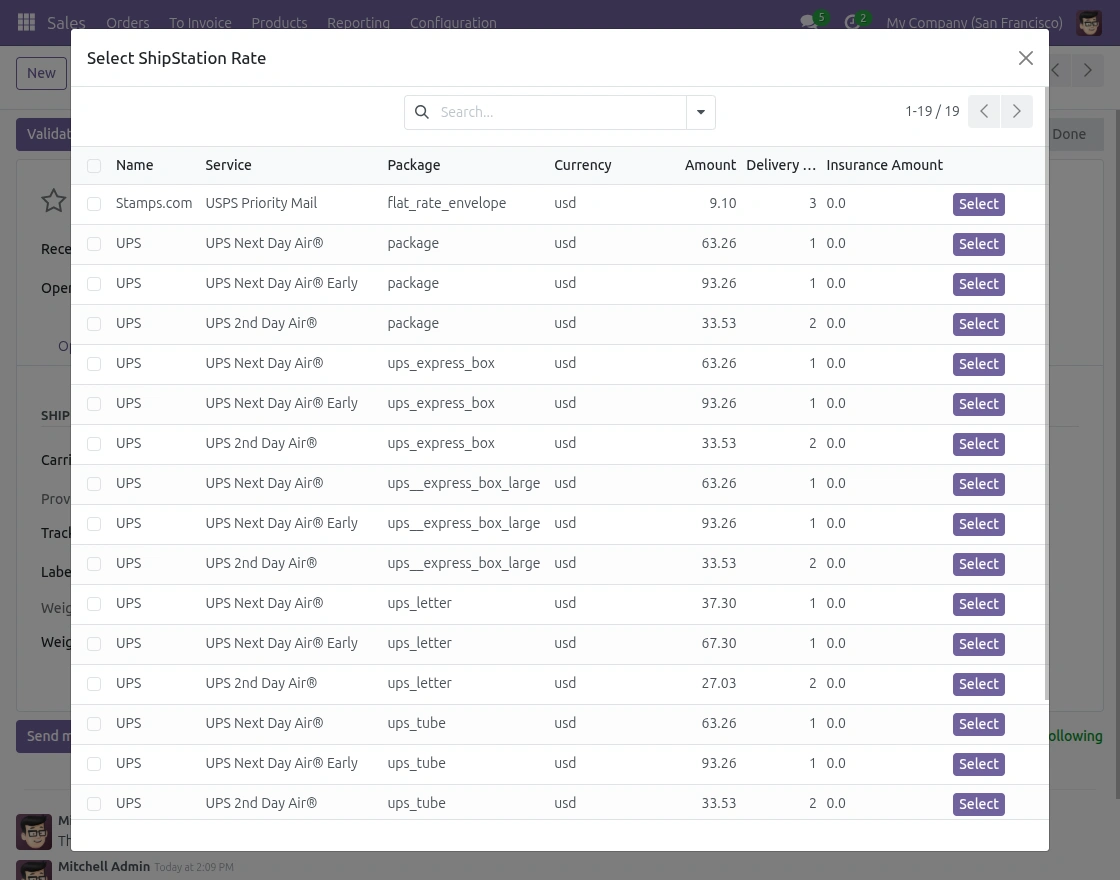The image size is (1120, 880).
Task: Click the magnifier search icon
Action: pos(422,112)
